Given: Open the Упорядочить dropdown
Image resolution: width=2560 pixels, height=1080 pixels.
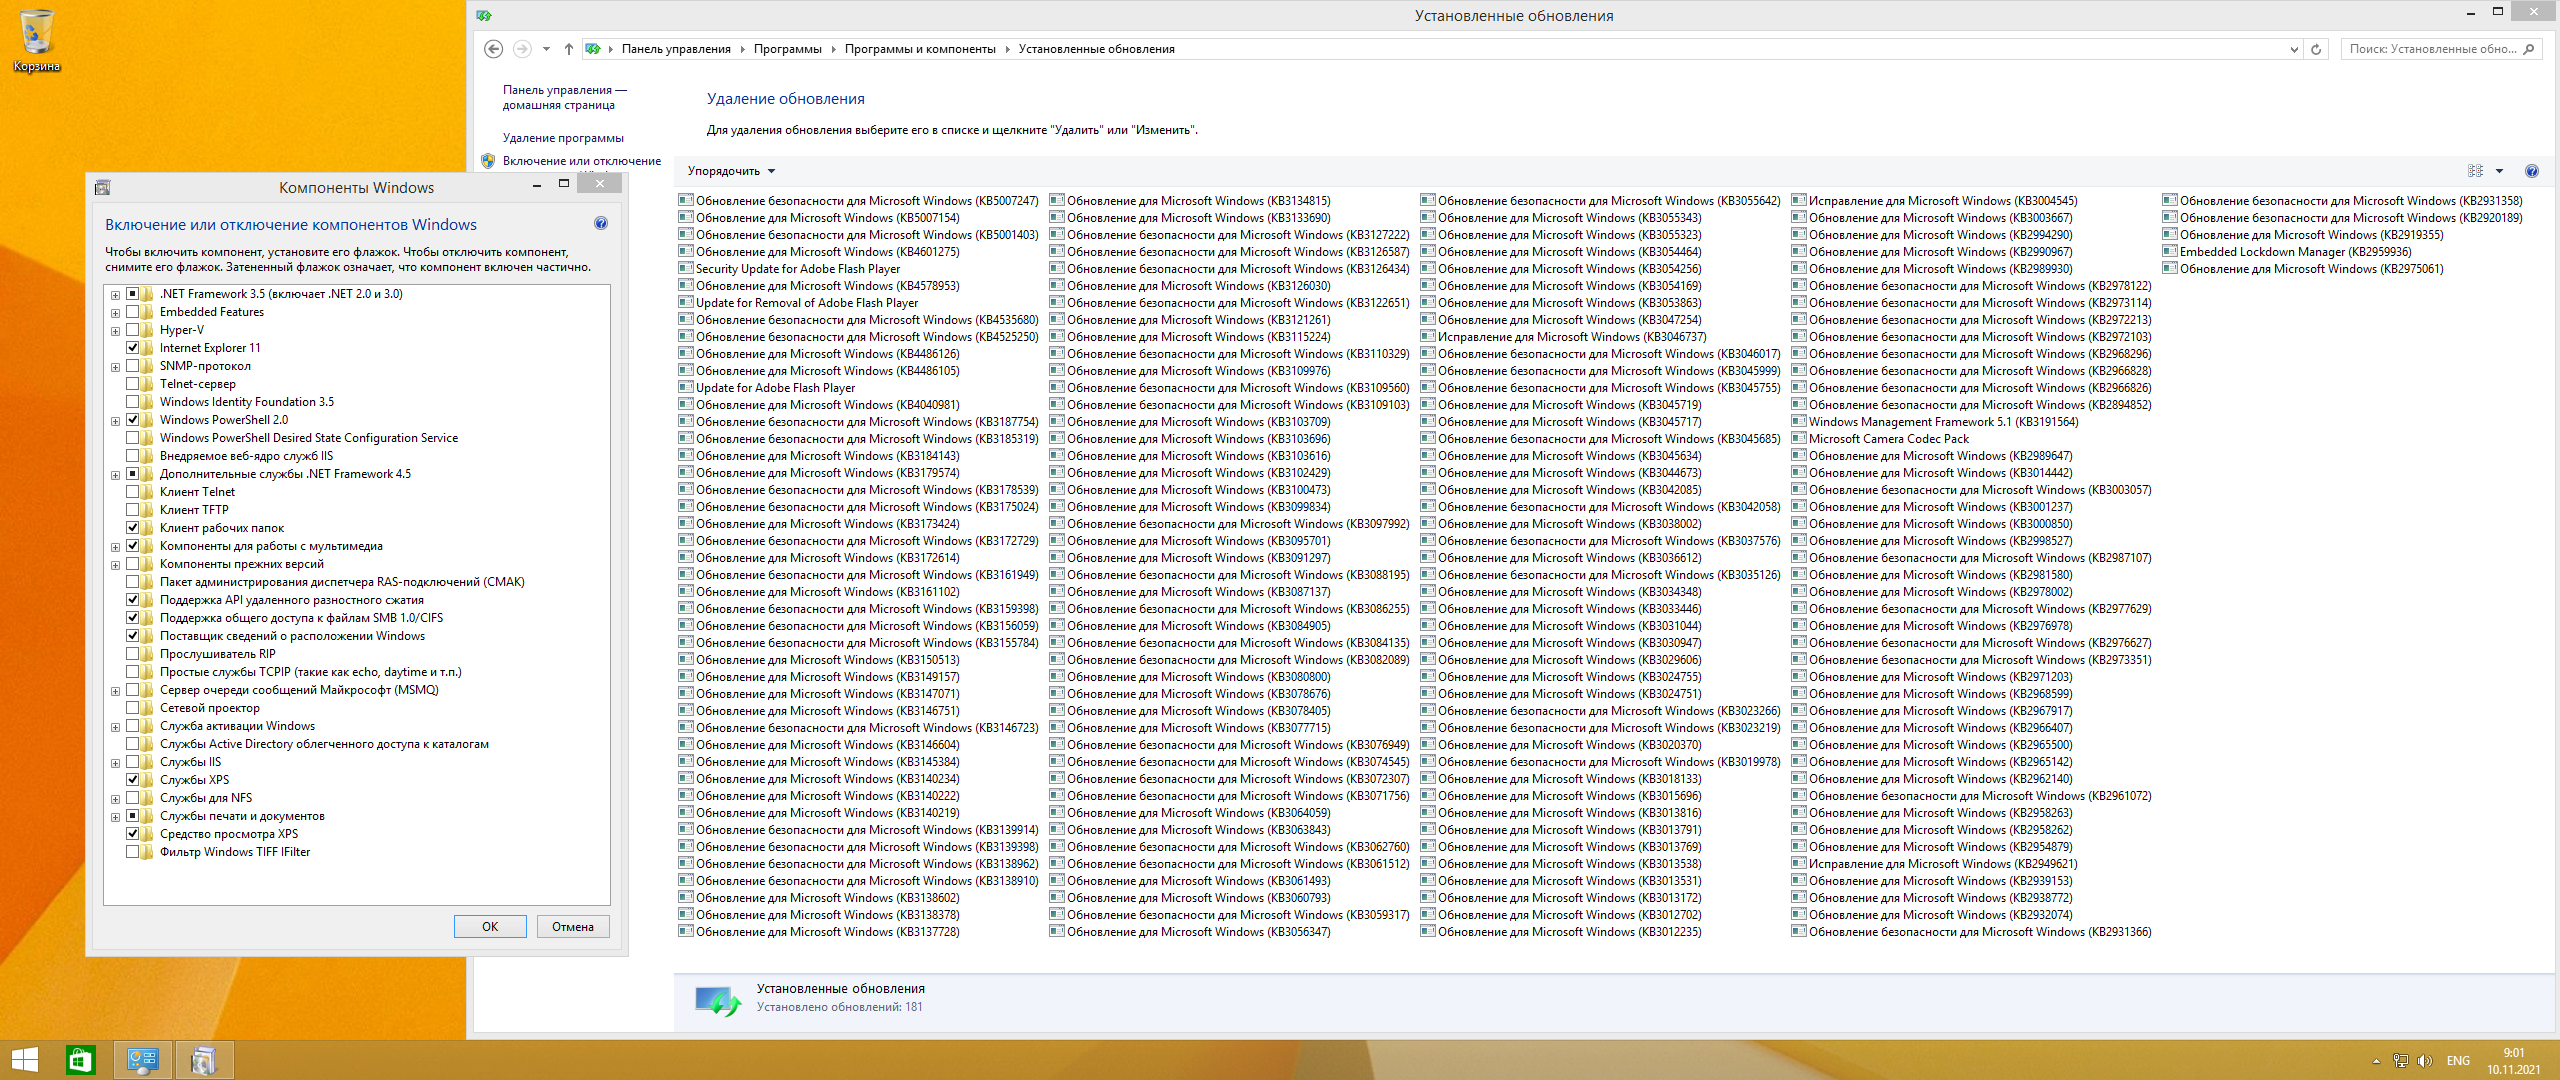Looking at the screenshot, I should 731,171.
